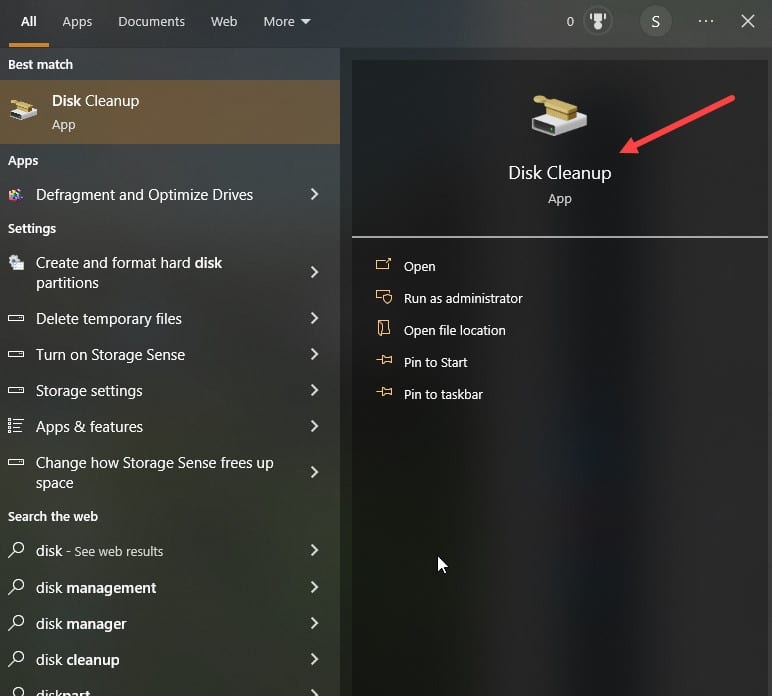The image size is (772, 696).
Task: Select the disk management suggestion
Action: pos(170,587)
